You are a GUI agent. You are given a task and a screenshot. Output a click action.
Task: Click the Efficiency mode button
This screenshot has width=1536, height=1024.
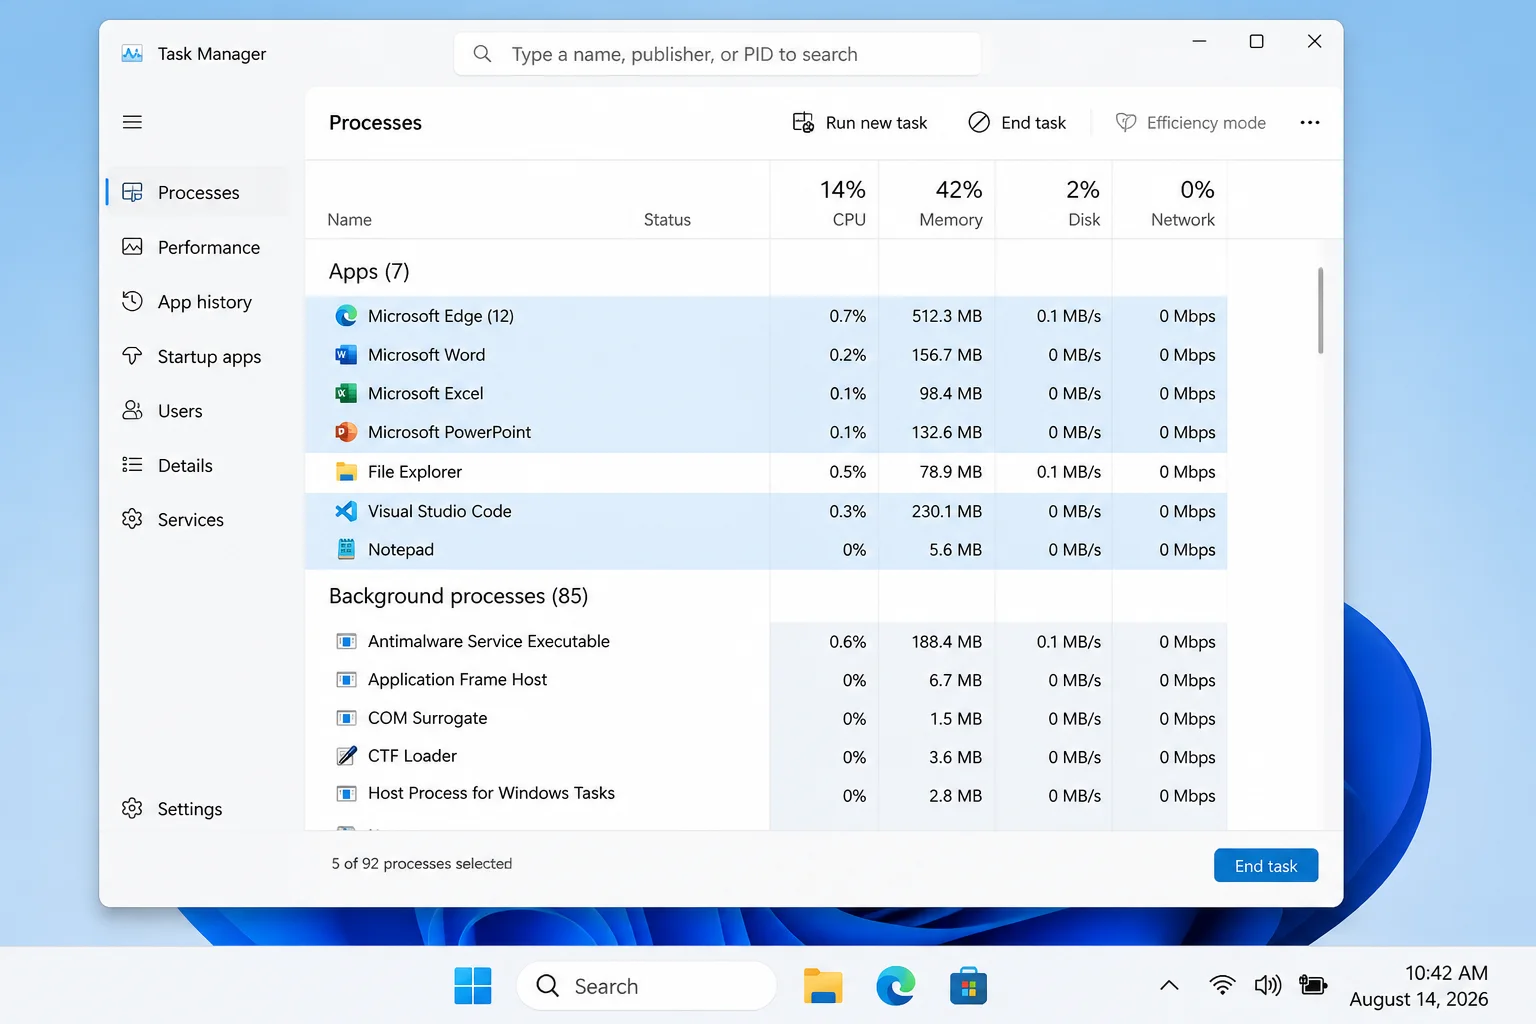tap(1190, 122)
